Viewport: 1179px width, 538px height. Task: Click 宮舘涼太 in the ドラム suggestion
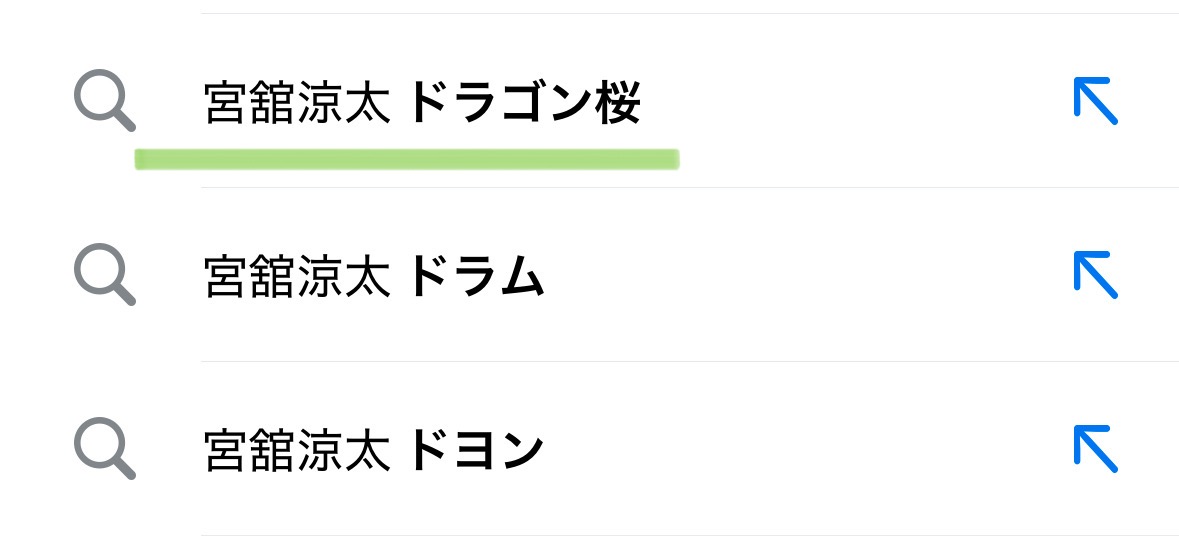point(298,277)
